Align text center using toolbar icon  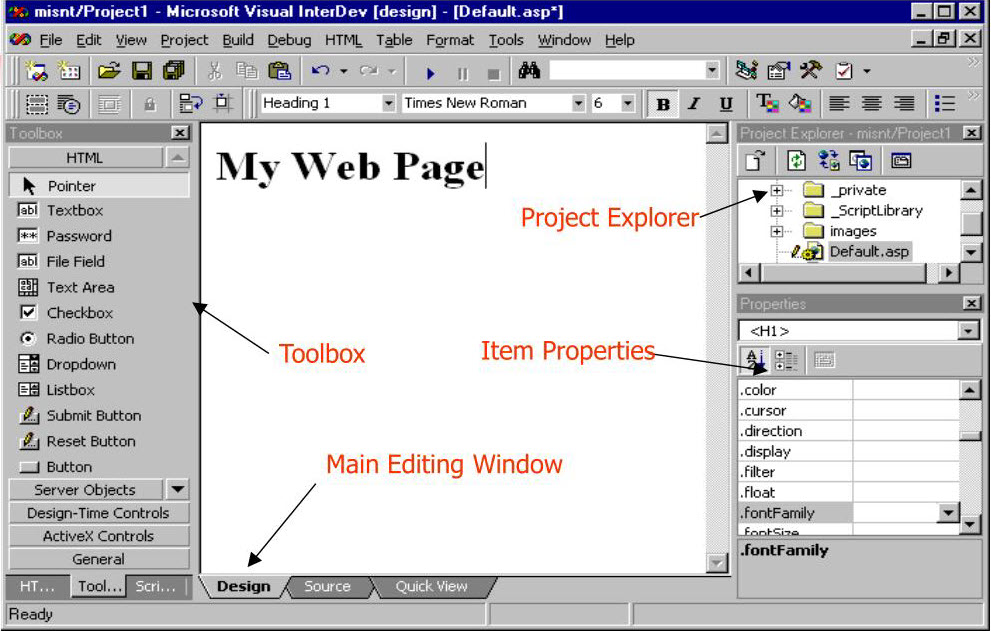pos(871,103)
